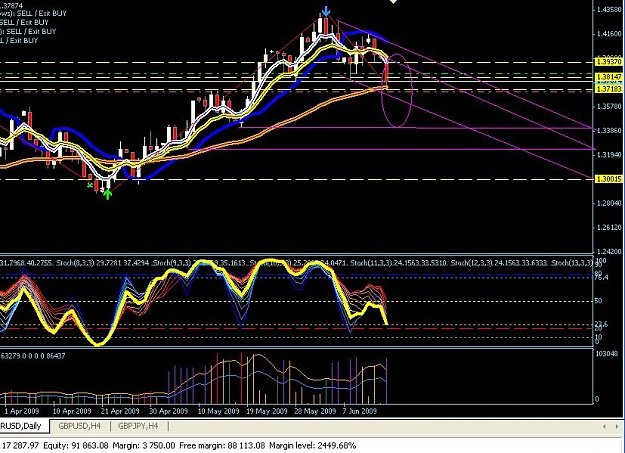
Task: Click the 30 Apr 2009 date label
Action: 168,411
